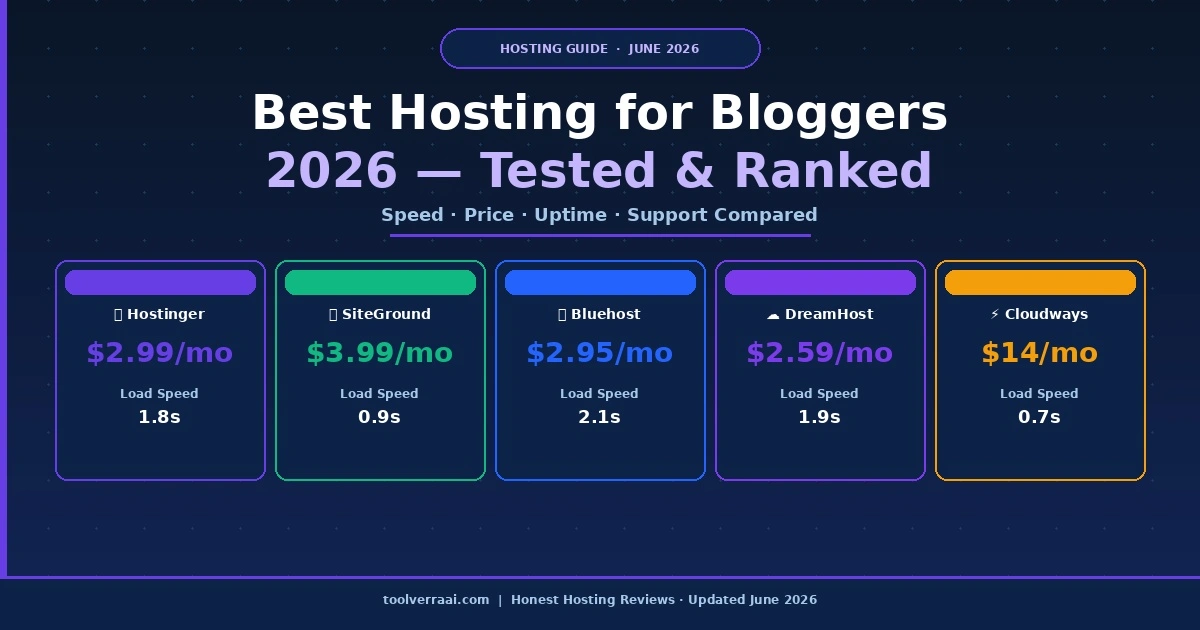Click the cloud icon beside DreamHost
This screenshot has width=1200, height=630.
tap(773, 315)
